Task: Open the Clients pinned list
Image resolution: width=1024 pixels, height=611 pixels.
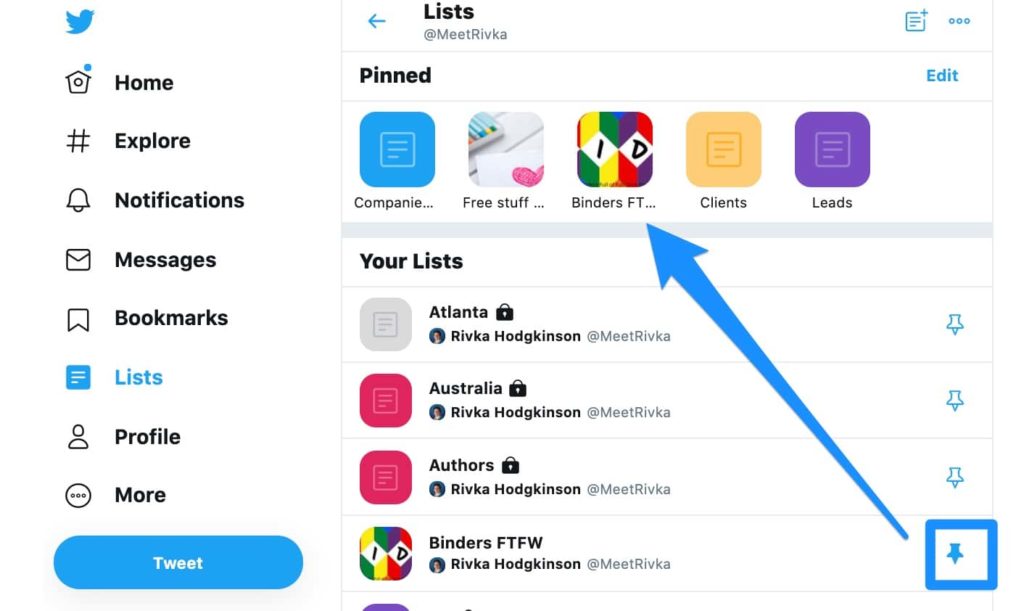Action: click(x=723, y=150)
